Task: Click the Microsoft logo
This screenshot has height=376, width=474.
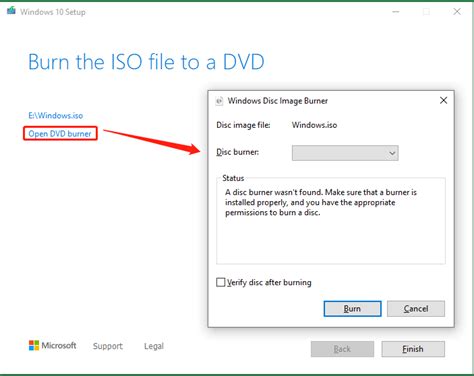Action: coord(52,346)
